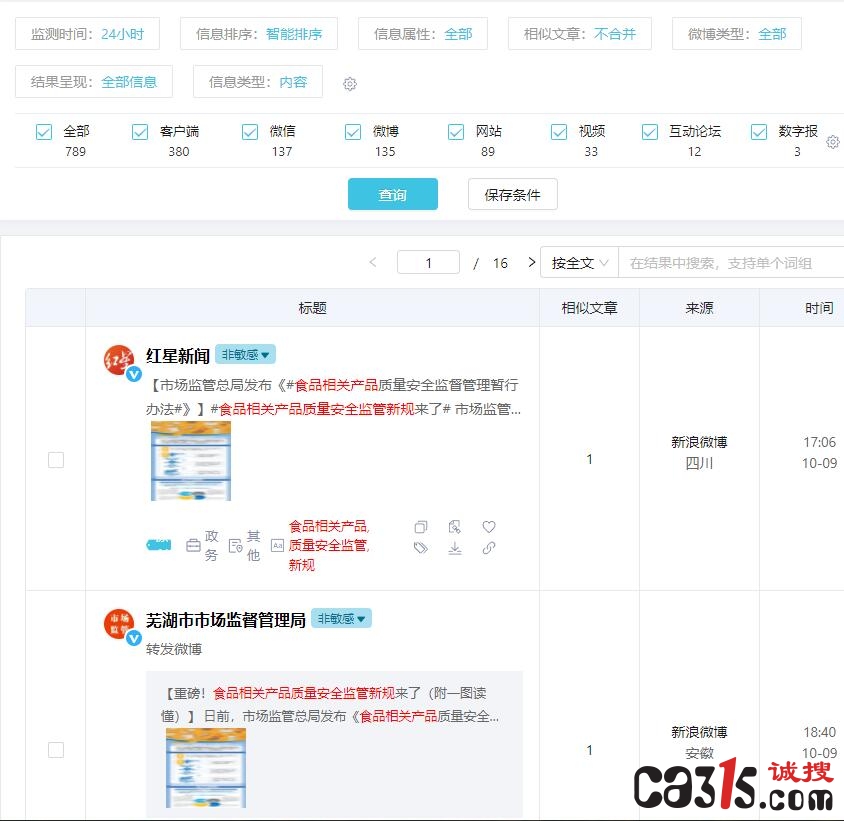The height and width of the screenshot is (821, 844).
Task: Click similar-article count 1 in 红星新闻 row
Action: pos(589,459)
